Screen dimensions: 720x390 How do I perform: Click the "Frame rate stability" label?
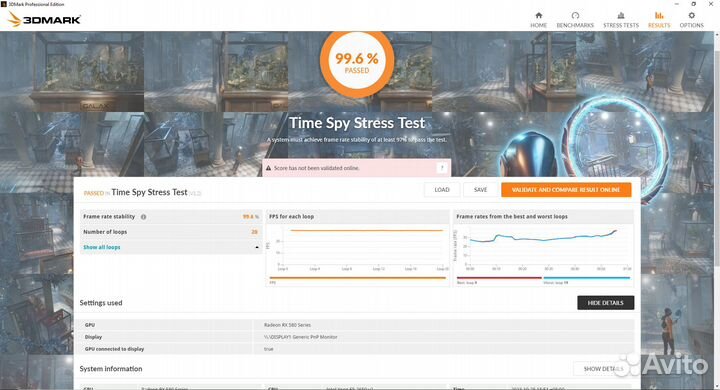click(x=109, y=216)
